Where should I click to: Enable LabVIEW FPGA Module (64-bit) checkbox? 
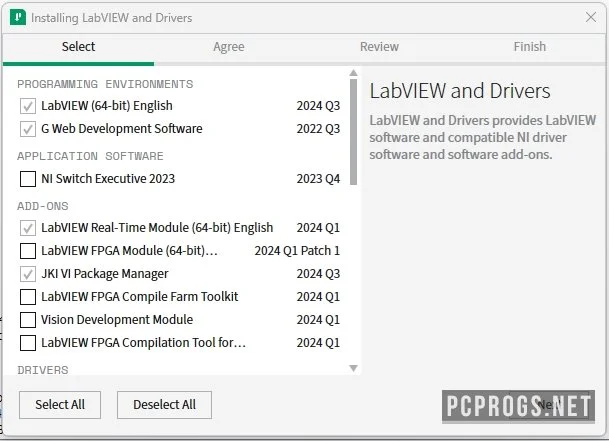[x=28, y=251]
